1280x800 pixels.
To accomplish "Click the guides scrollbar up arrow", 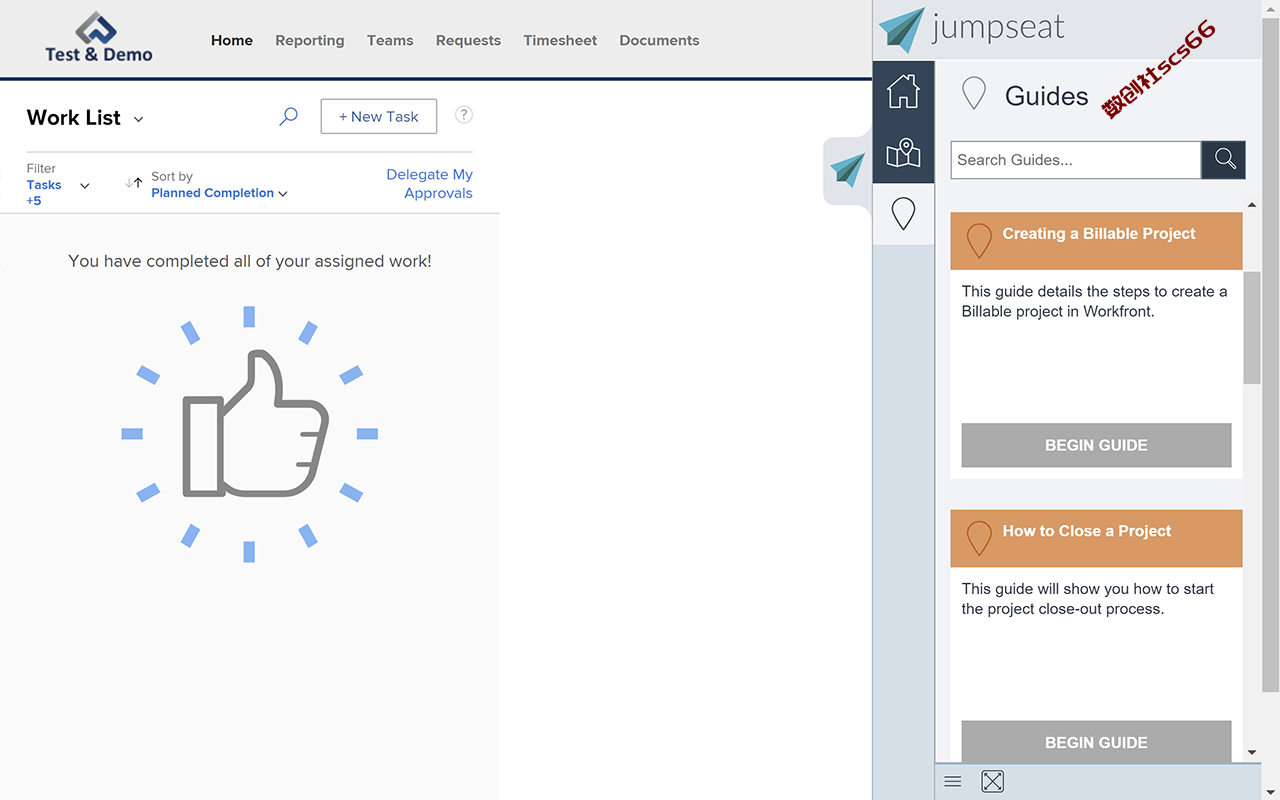I will click(1252, 205).
